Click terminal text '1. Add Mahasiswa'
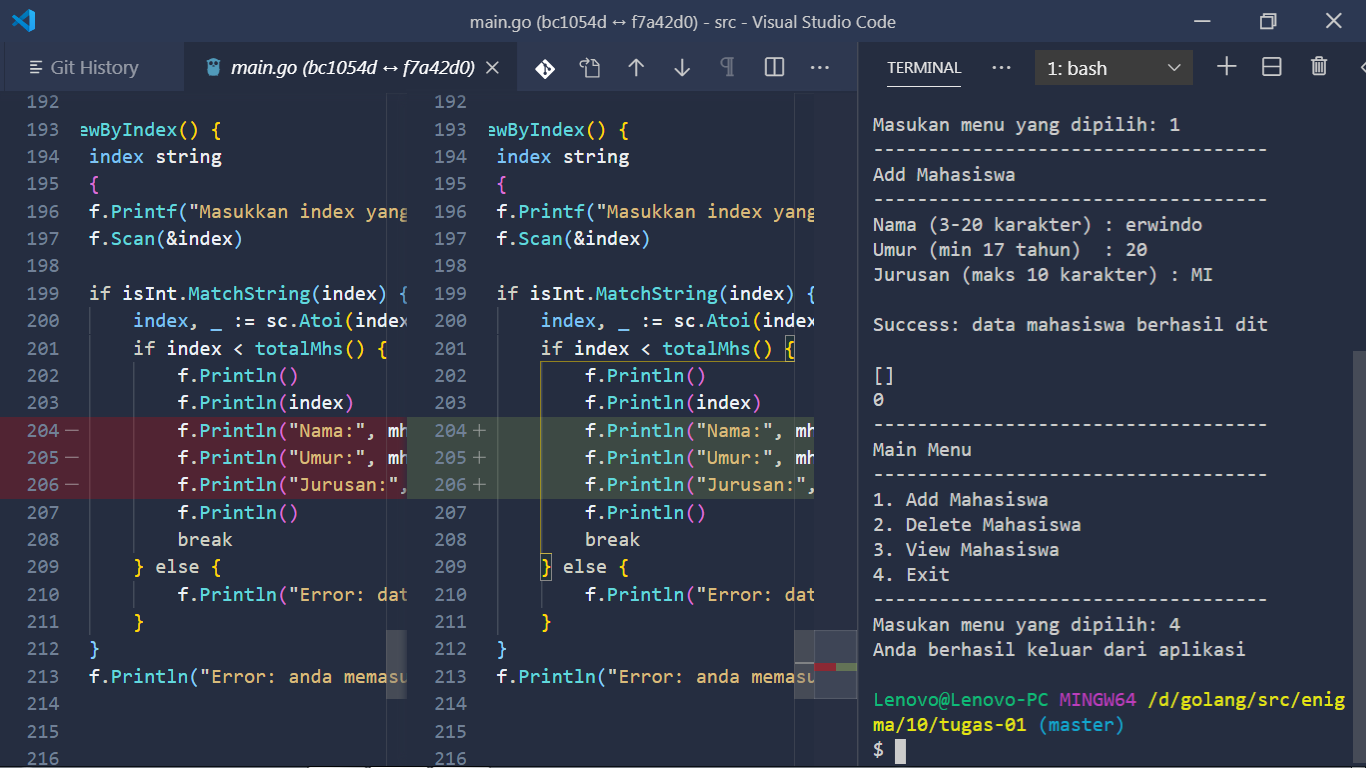1366x768 pixels. click(x=960, y=500)
